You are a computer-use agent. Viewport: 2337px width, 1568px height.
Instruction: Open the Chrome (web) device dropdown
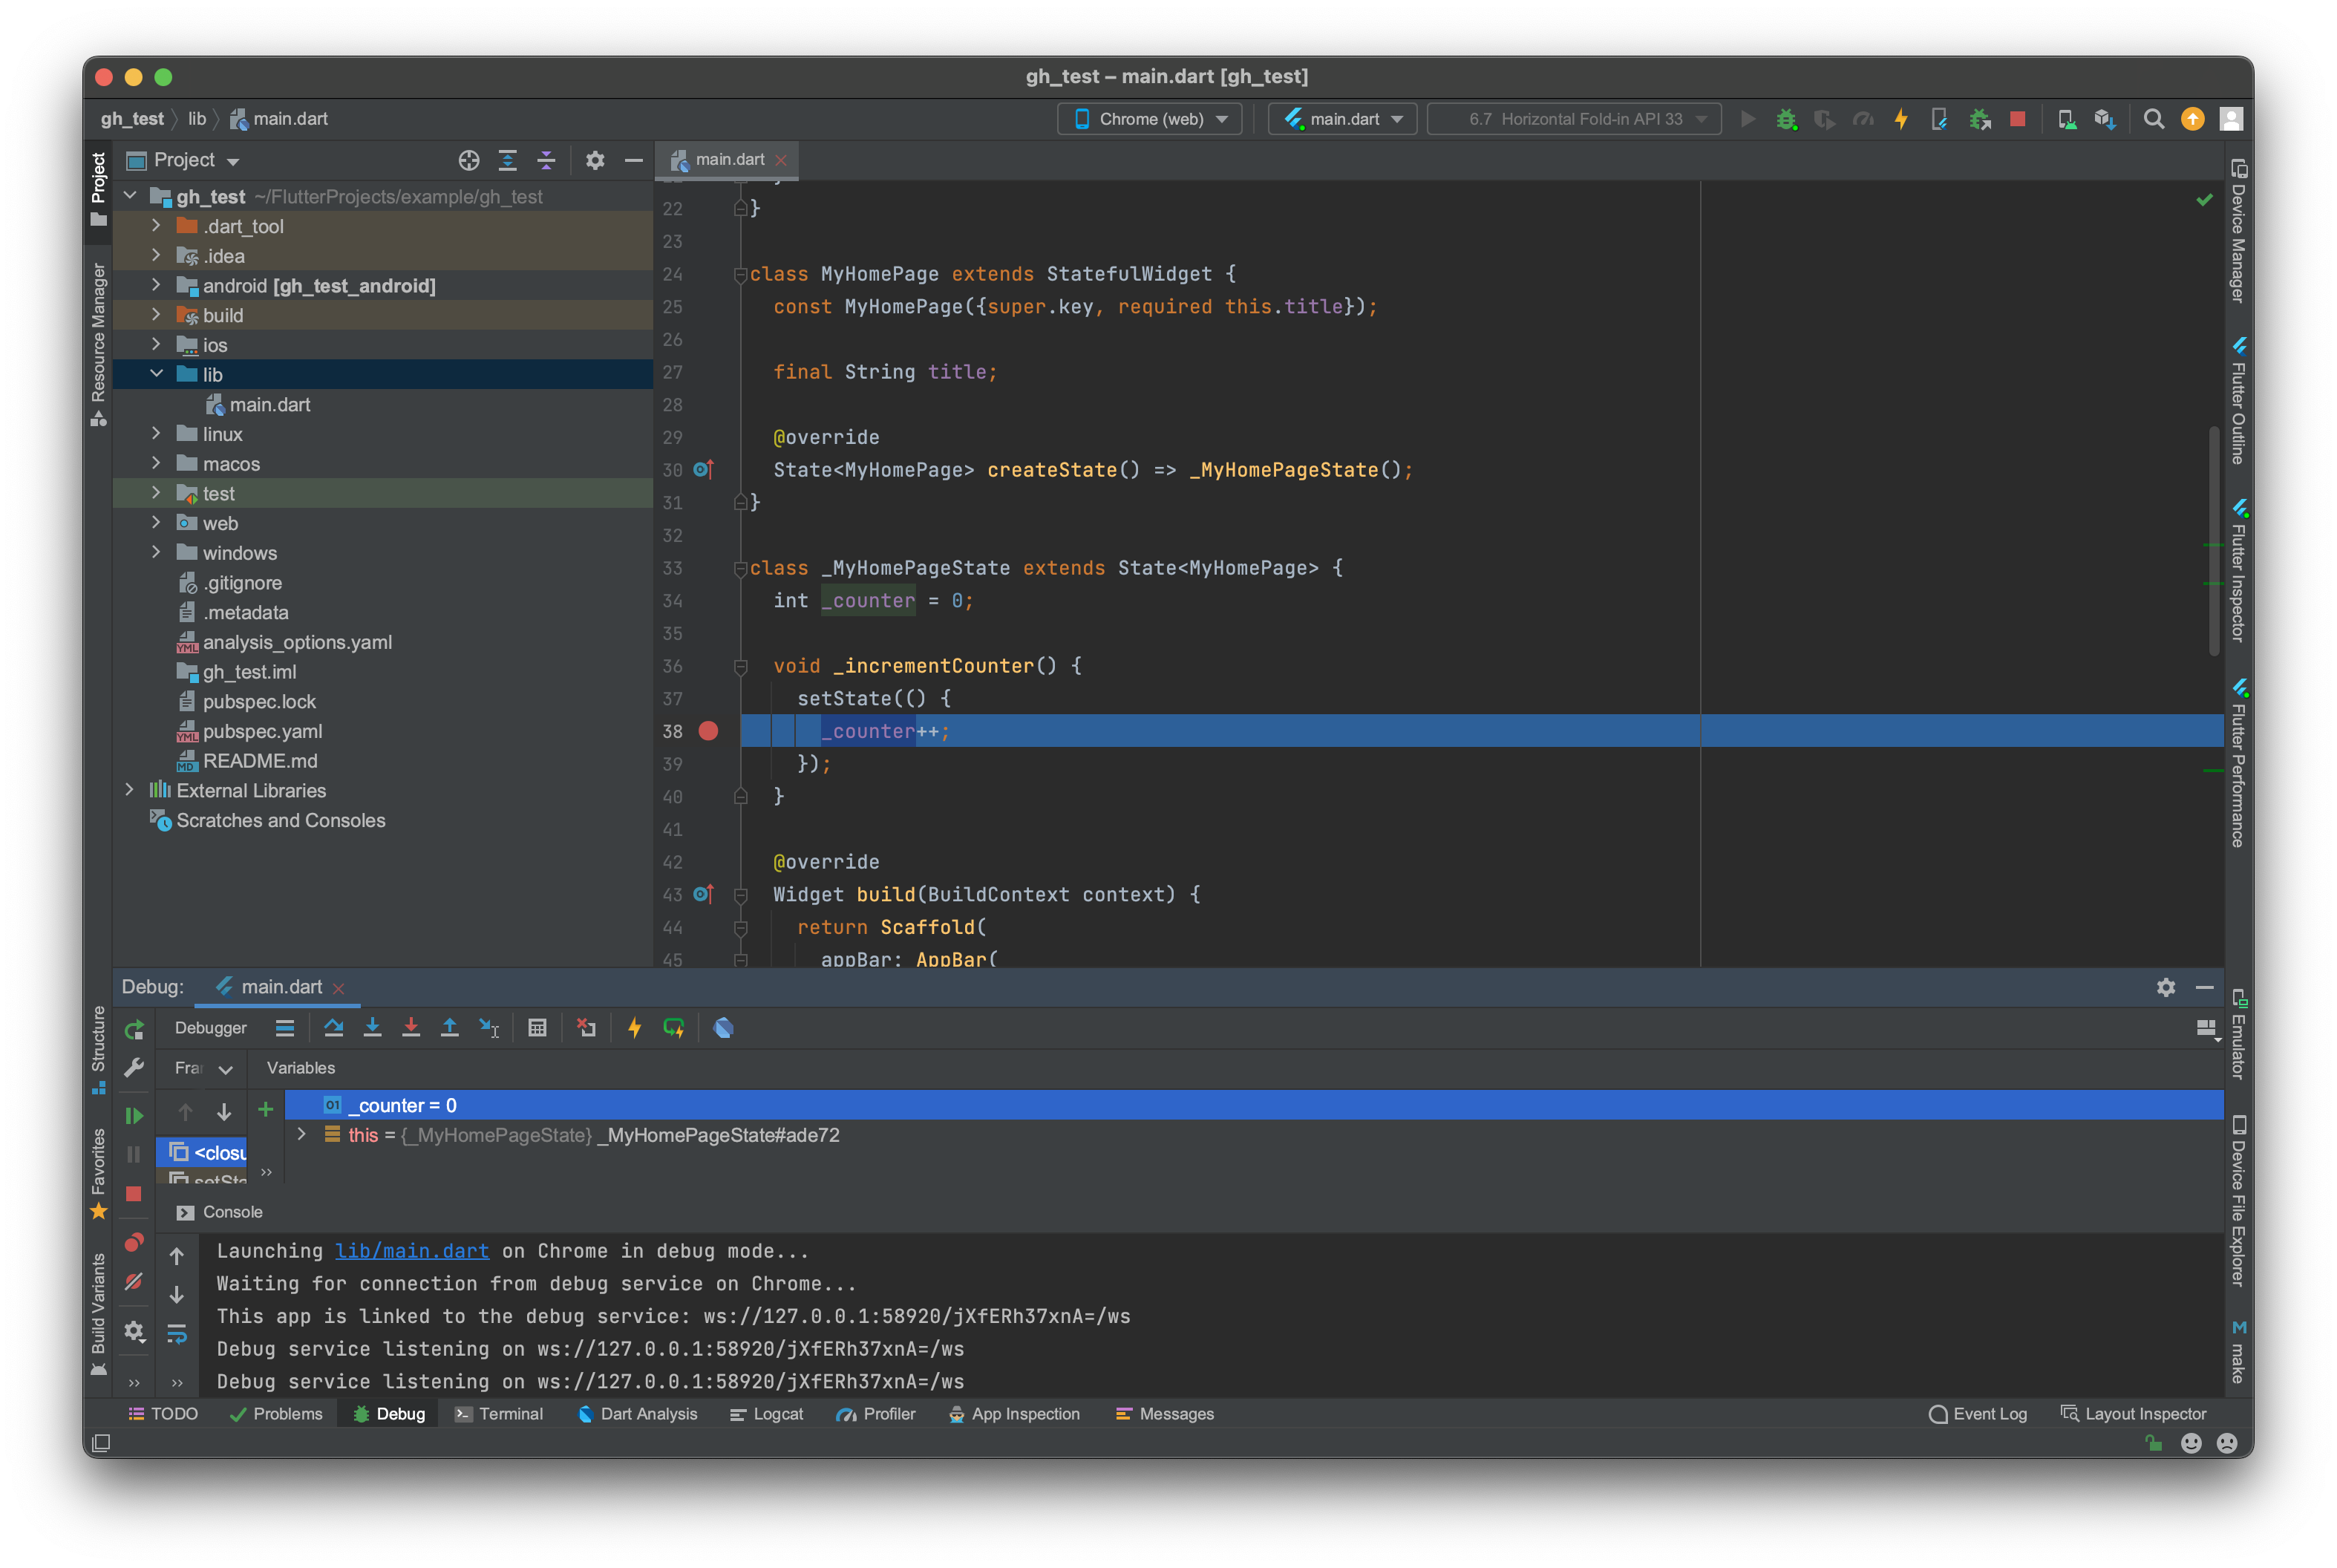(1150, 119)
